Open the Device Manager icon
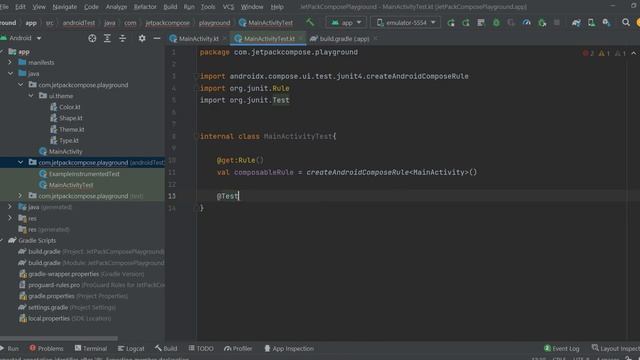Image resolution: width=640 pixels, height=360 pixels. [591, 23]
